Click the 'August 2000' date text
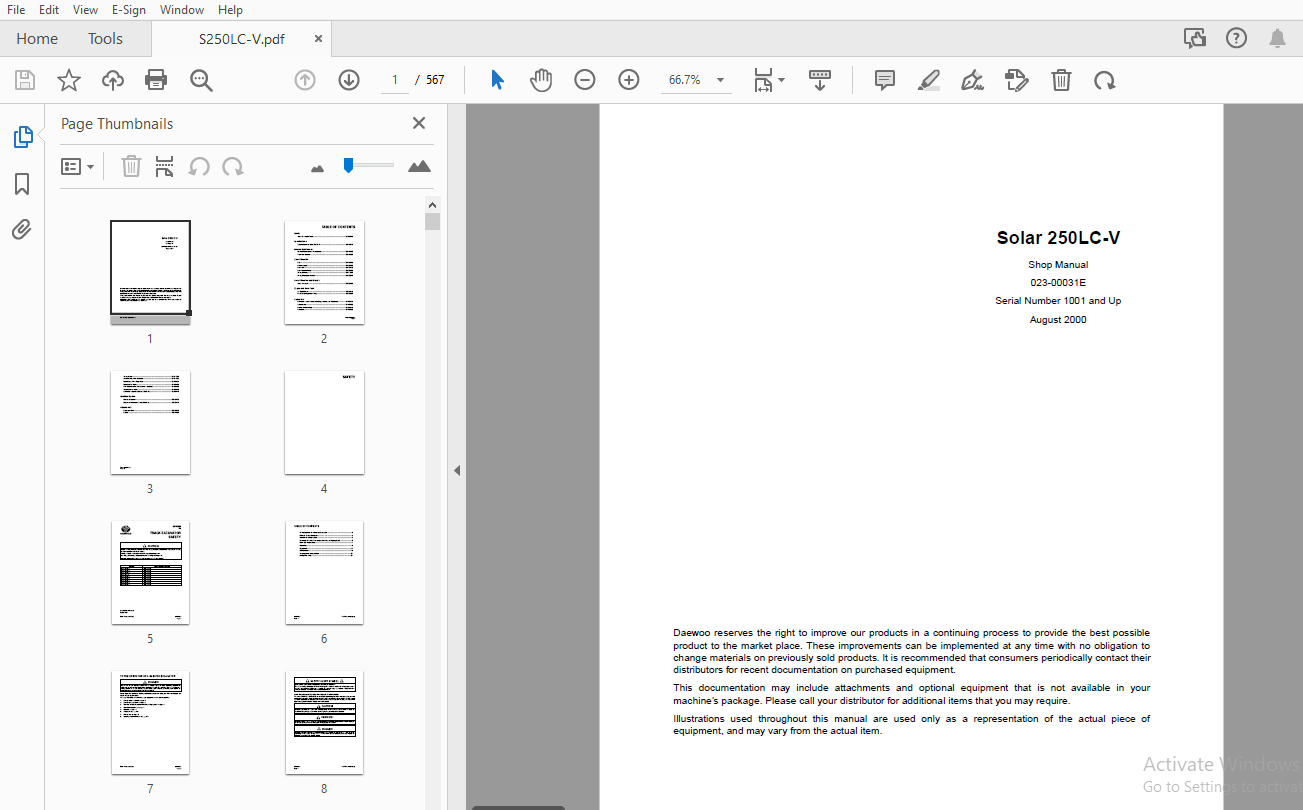Image resolution: width=1303 pixels, height=810 pixels. (x=1058, y=320)
